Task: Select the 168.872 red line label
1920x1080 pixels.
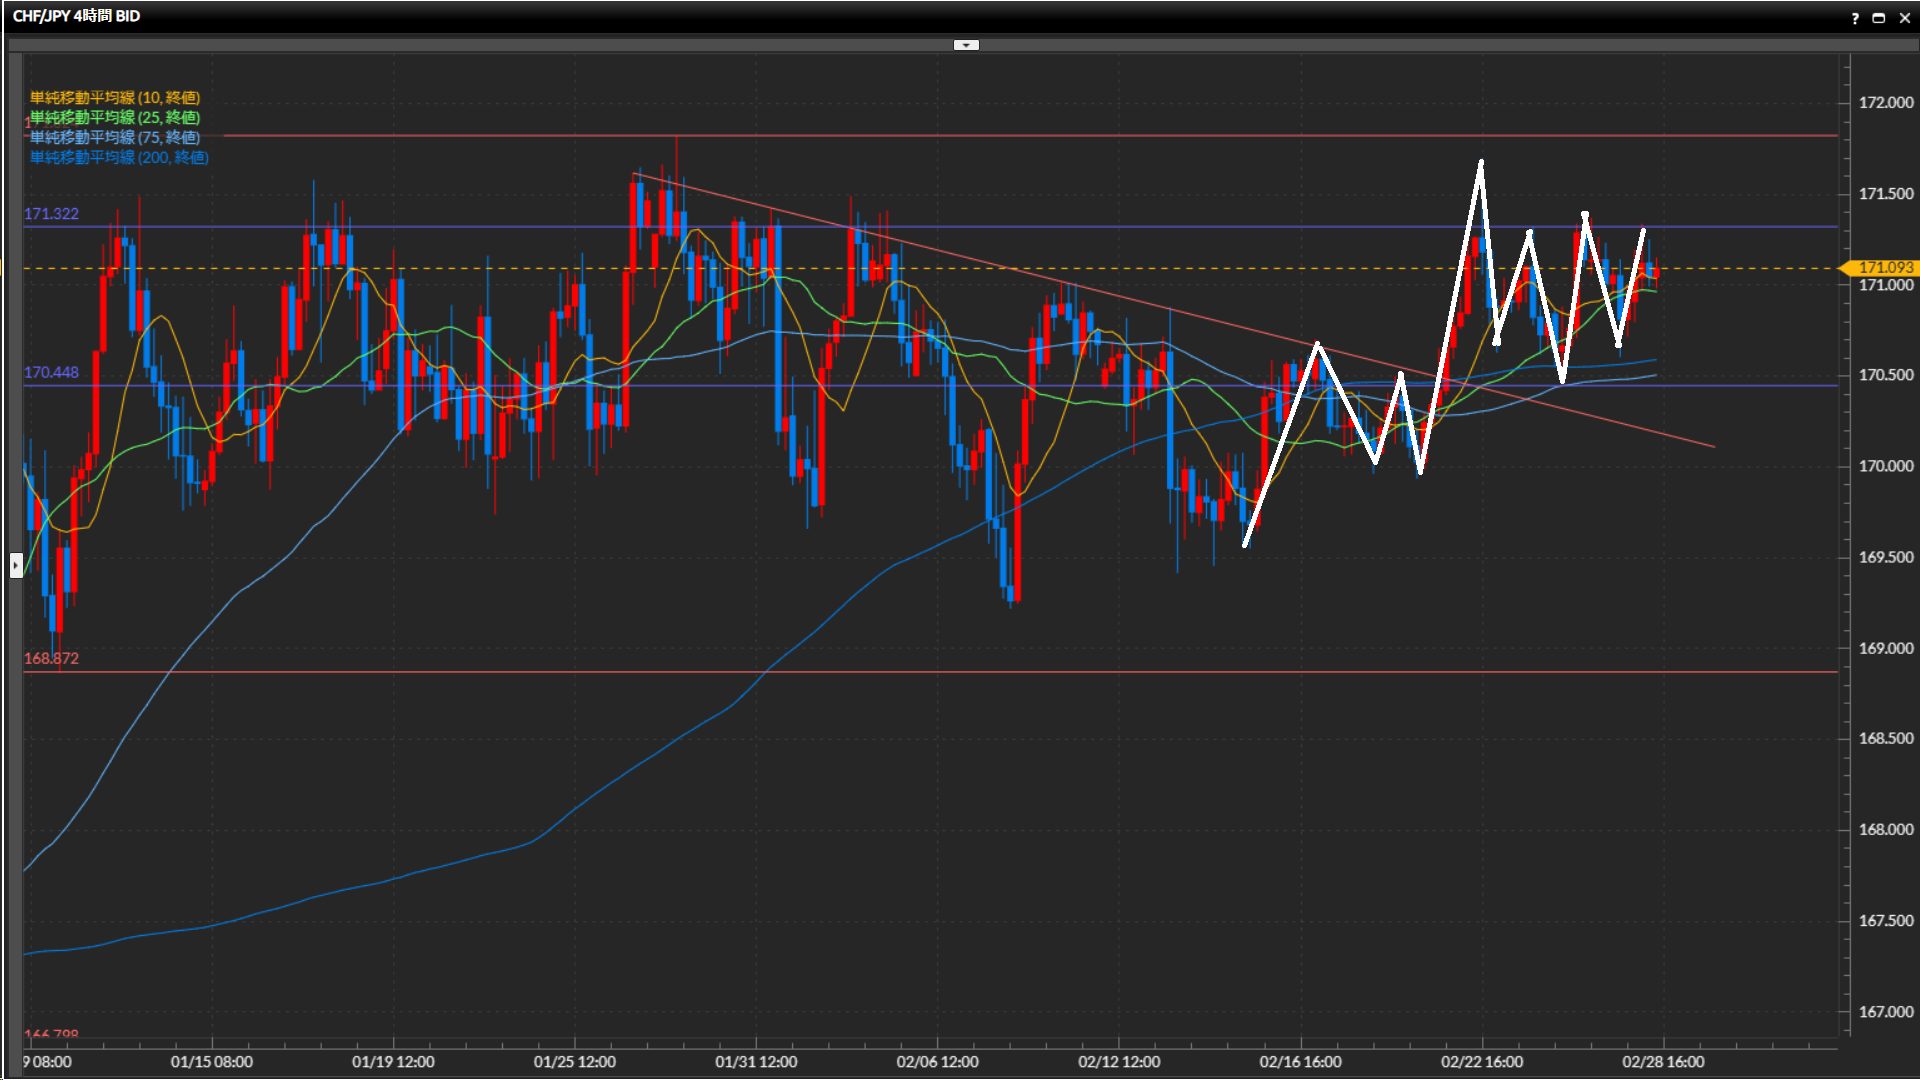Action: tap(51, 658)
